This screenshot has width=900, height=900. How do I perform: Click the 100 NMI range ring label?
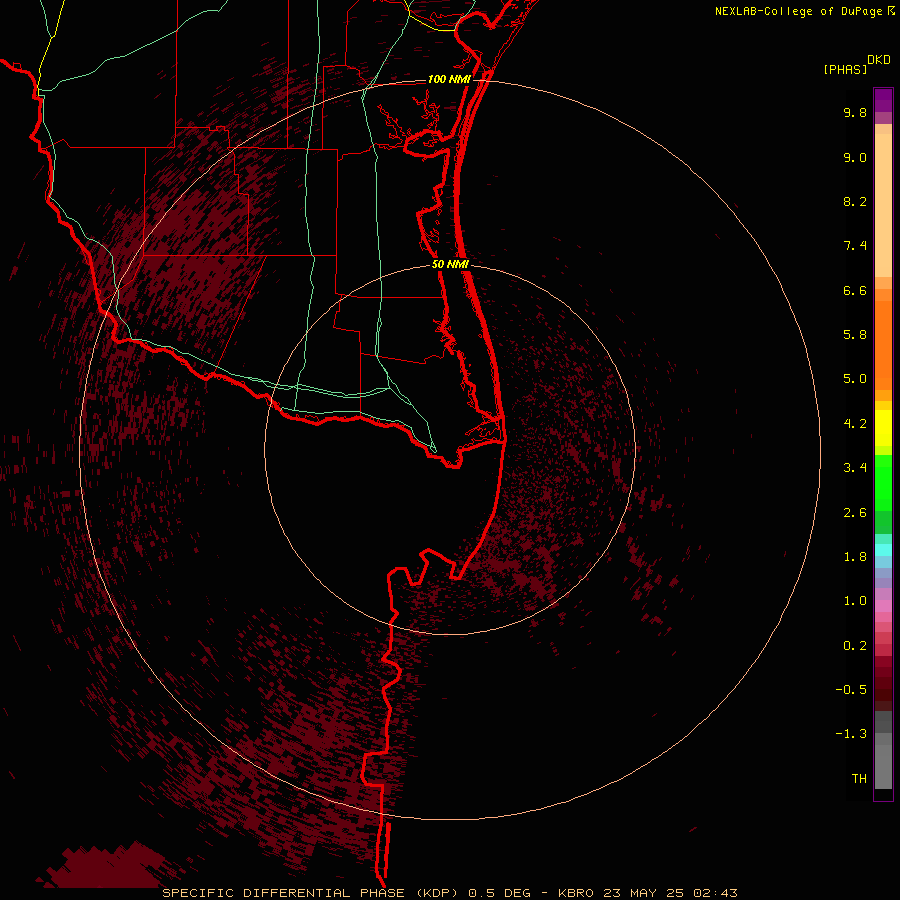(449, 79)
